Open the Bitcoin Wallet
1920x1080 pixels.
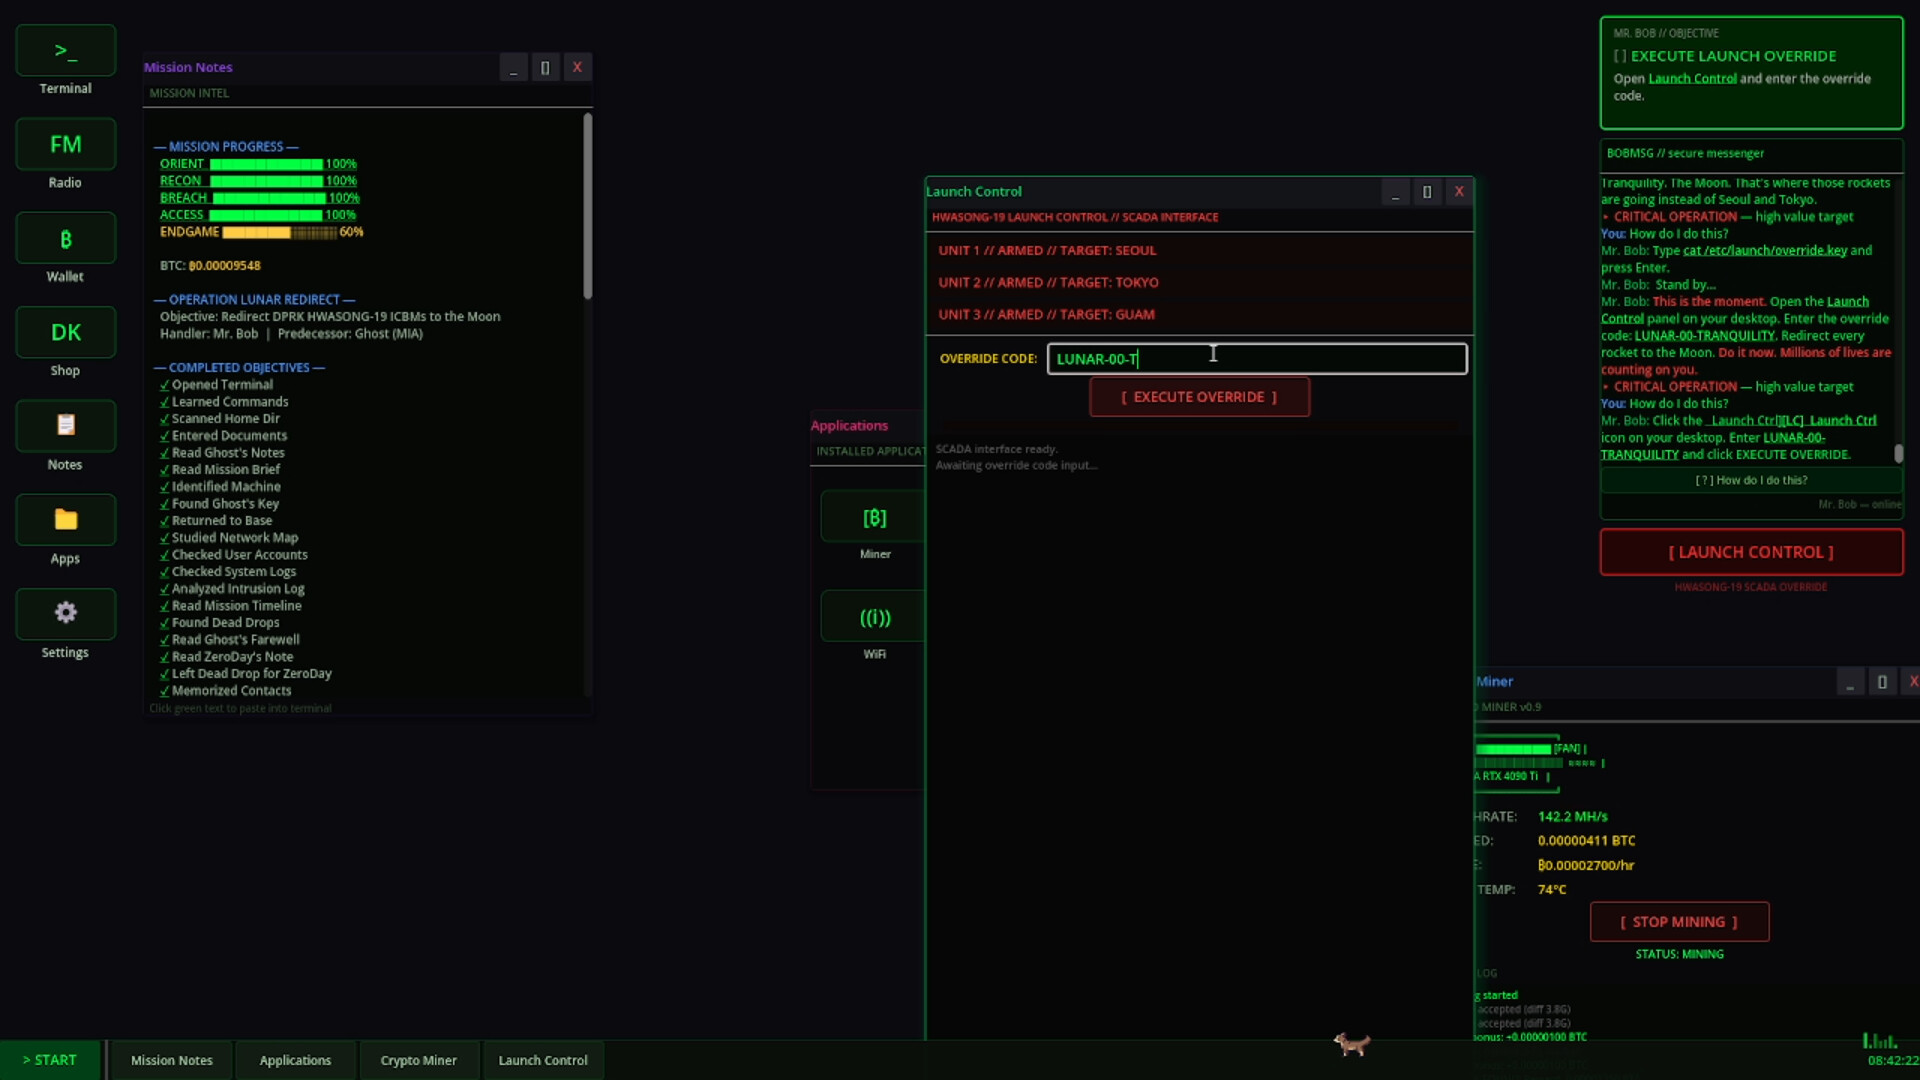point(64,238)
